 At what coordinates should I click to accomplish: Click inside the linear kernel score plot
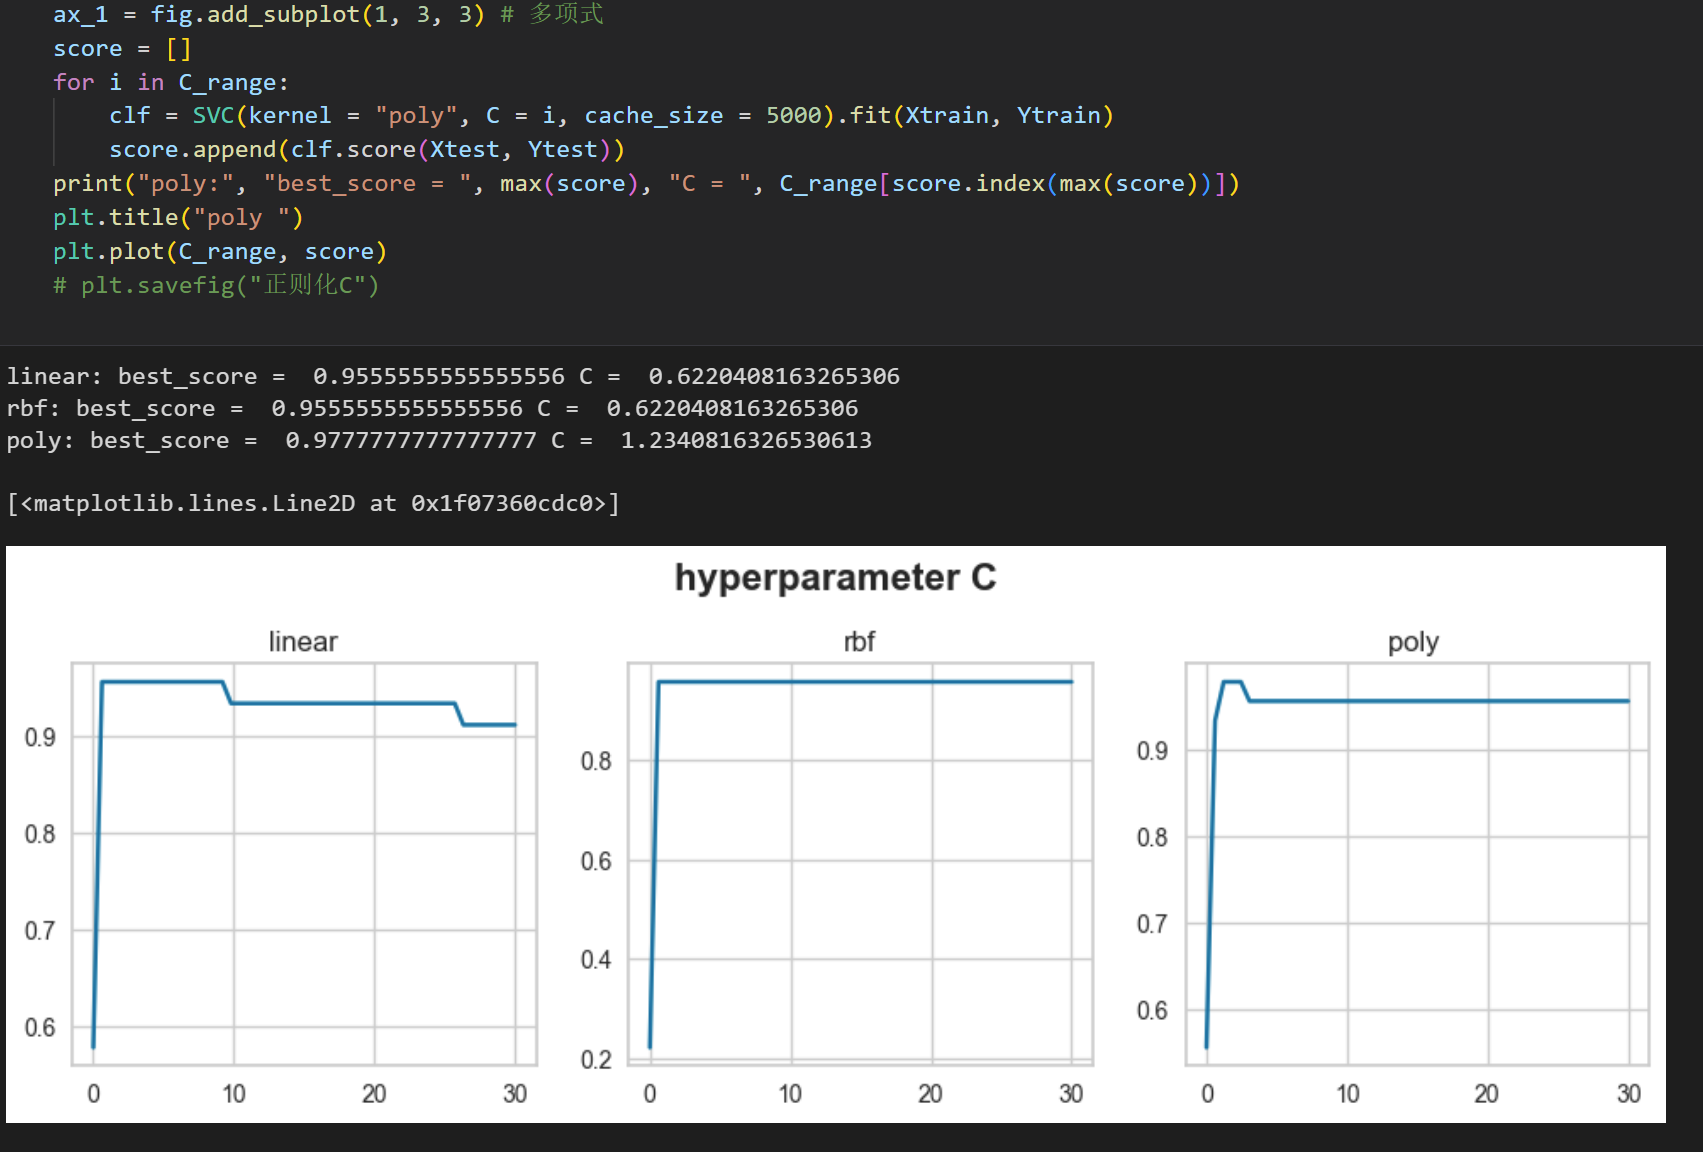pos(304,864)
